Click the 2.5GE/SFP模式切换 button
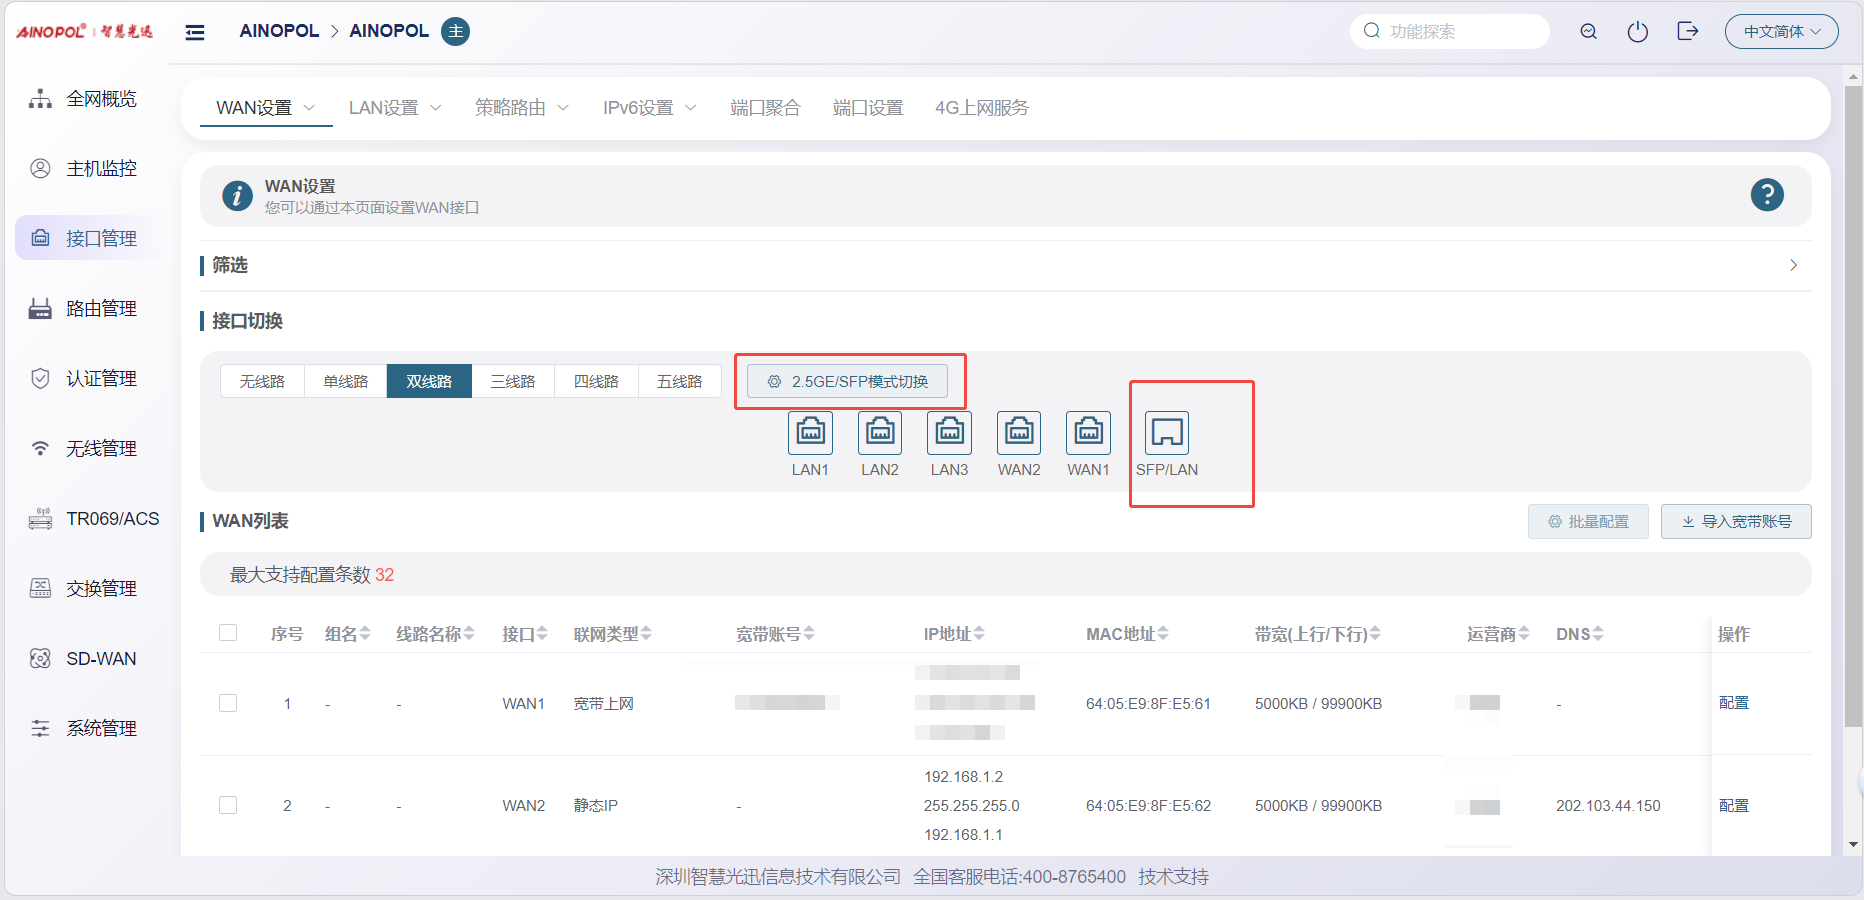Screen dimensions: 1864x900 click(848, 382)
